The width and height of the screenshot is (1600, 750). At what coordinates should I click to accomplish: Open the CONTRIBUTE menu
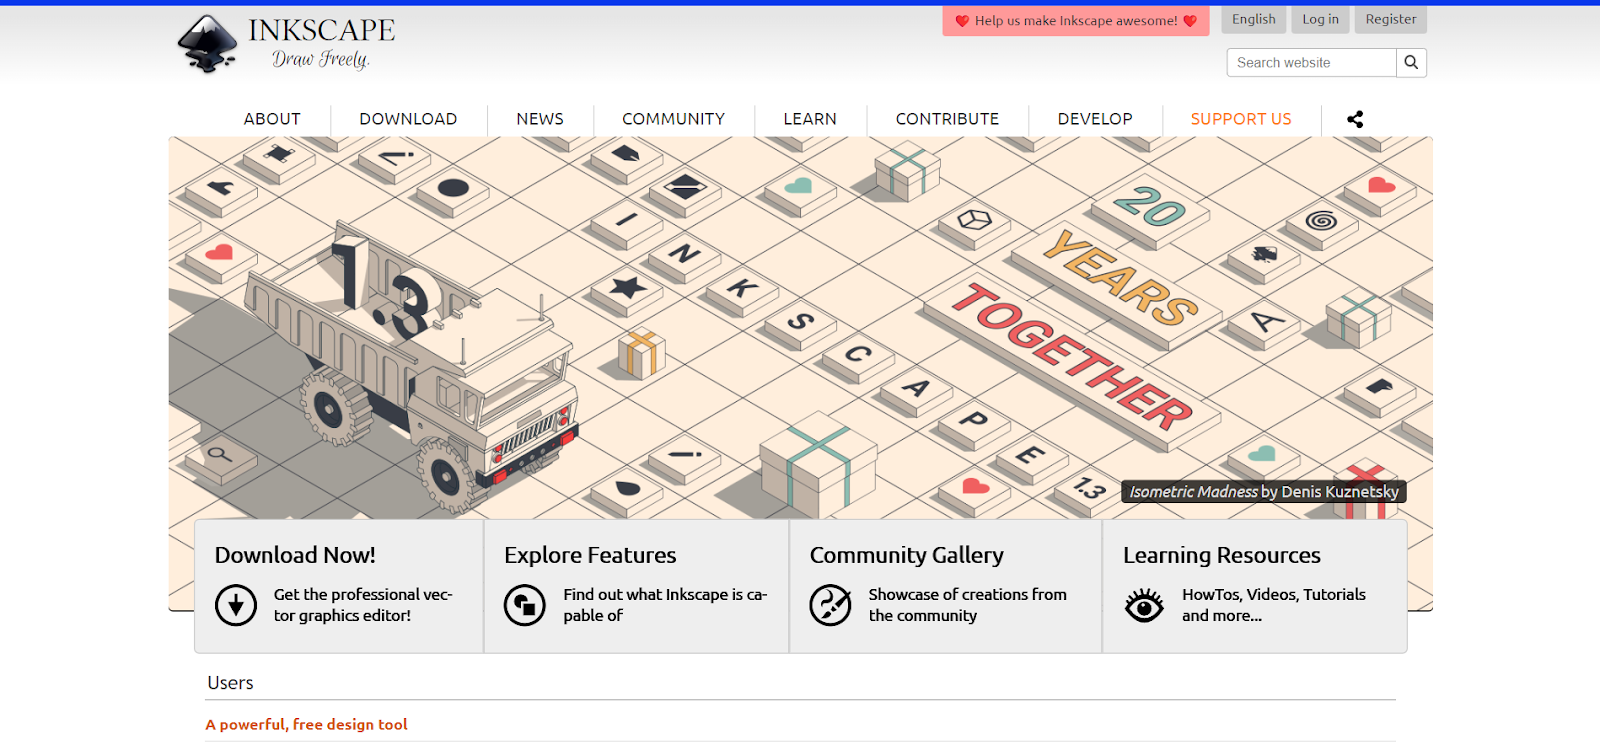coord(947,119)
